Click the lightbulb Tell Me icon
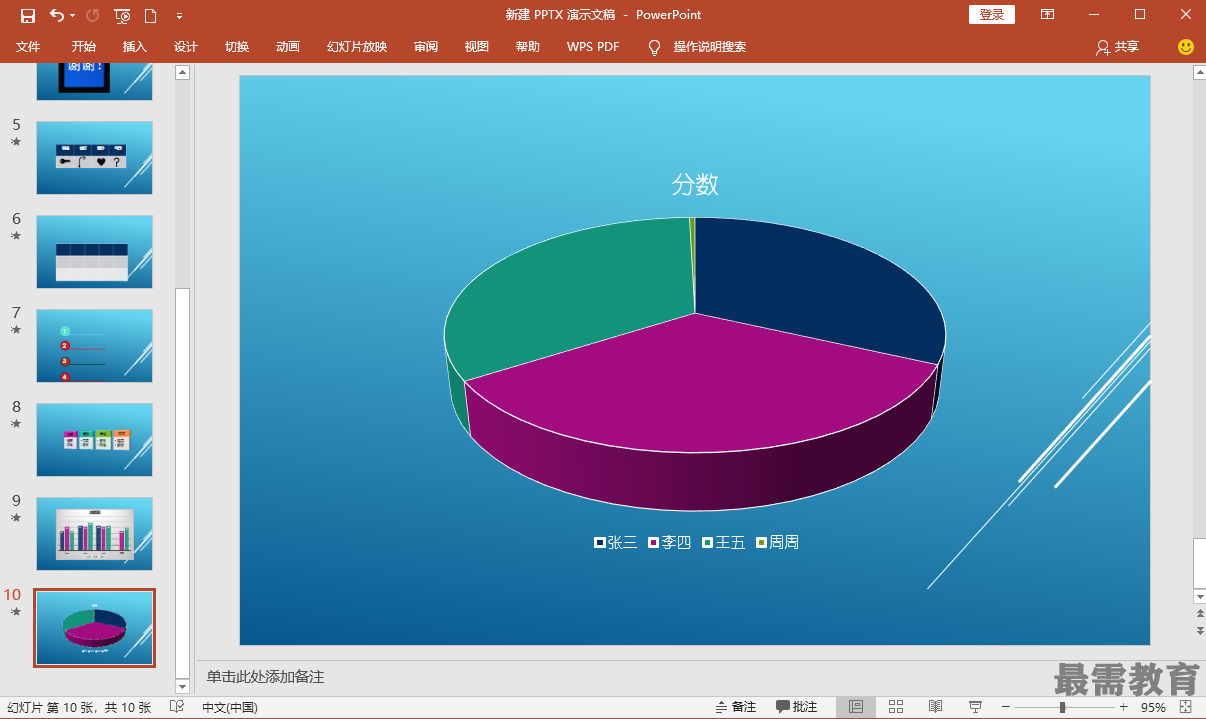 655,47
